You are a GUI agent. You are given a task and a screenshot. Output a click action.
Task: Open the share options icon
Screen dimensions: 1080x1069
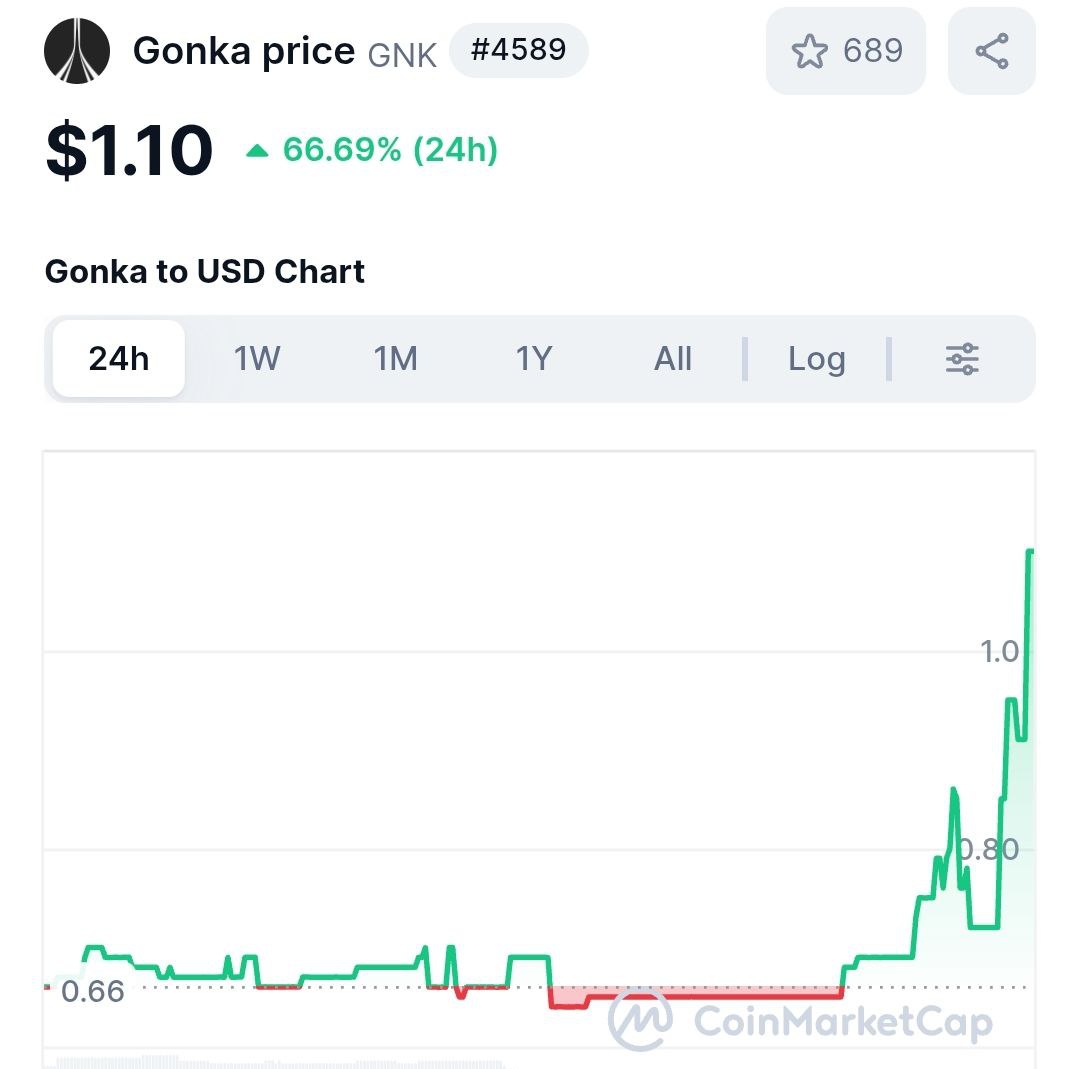(x=991, y=51)
